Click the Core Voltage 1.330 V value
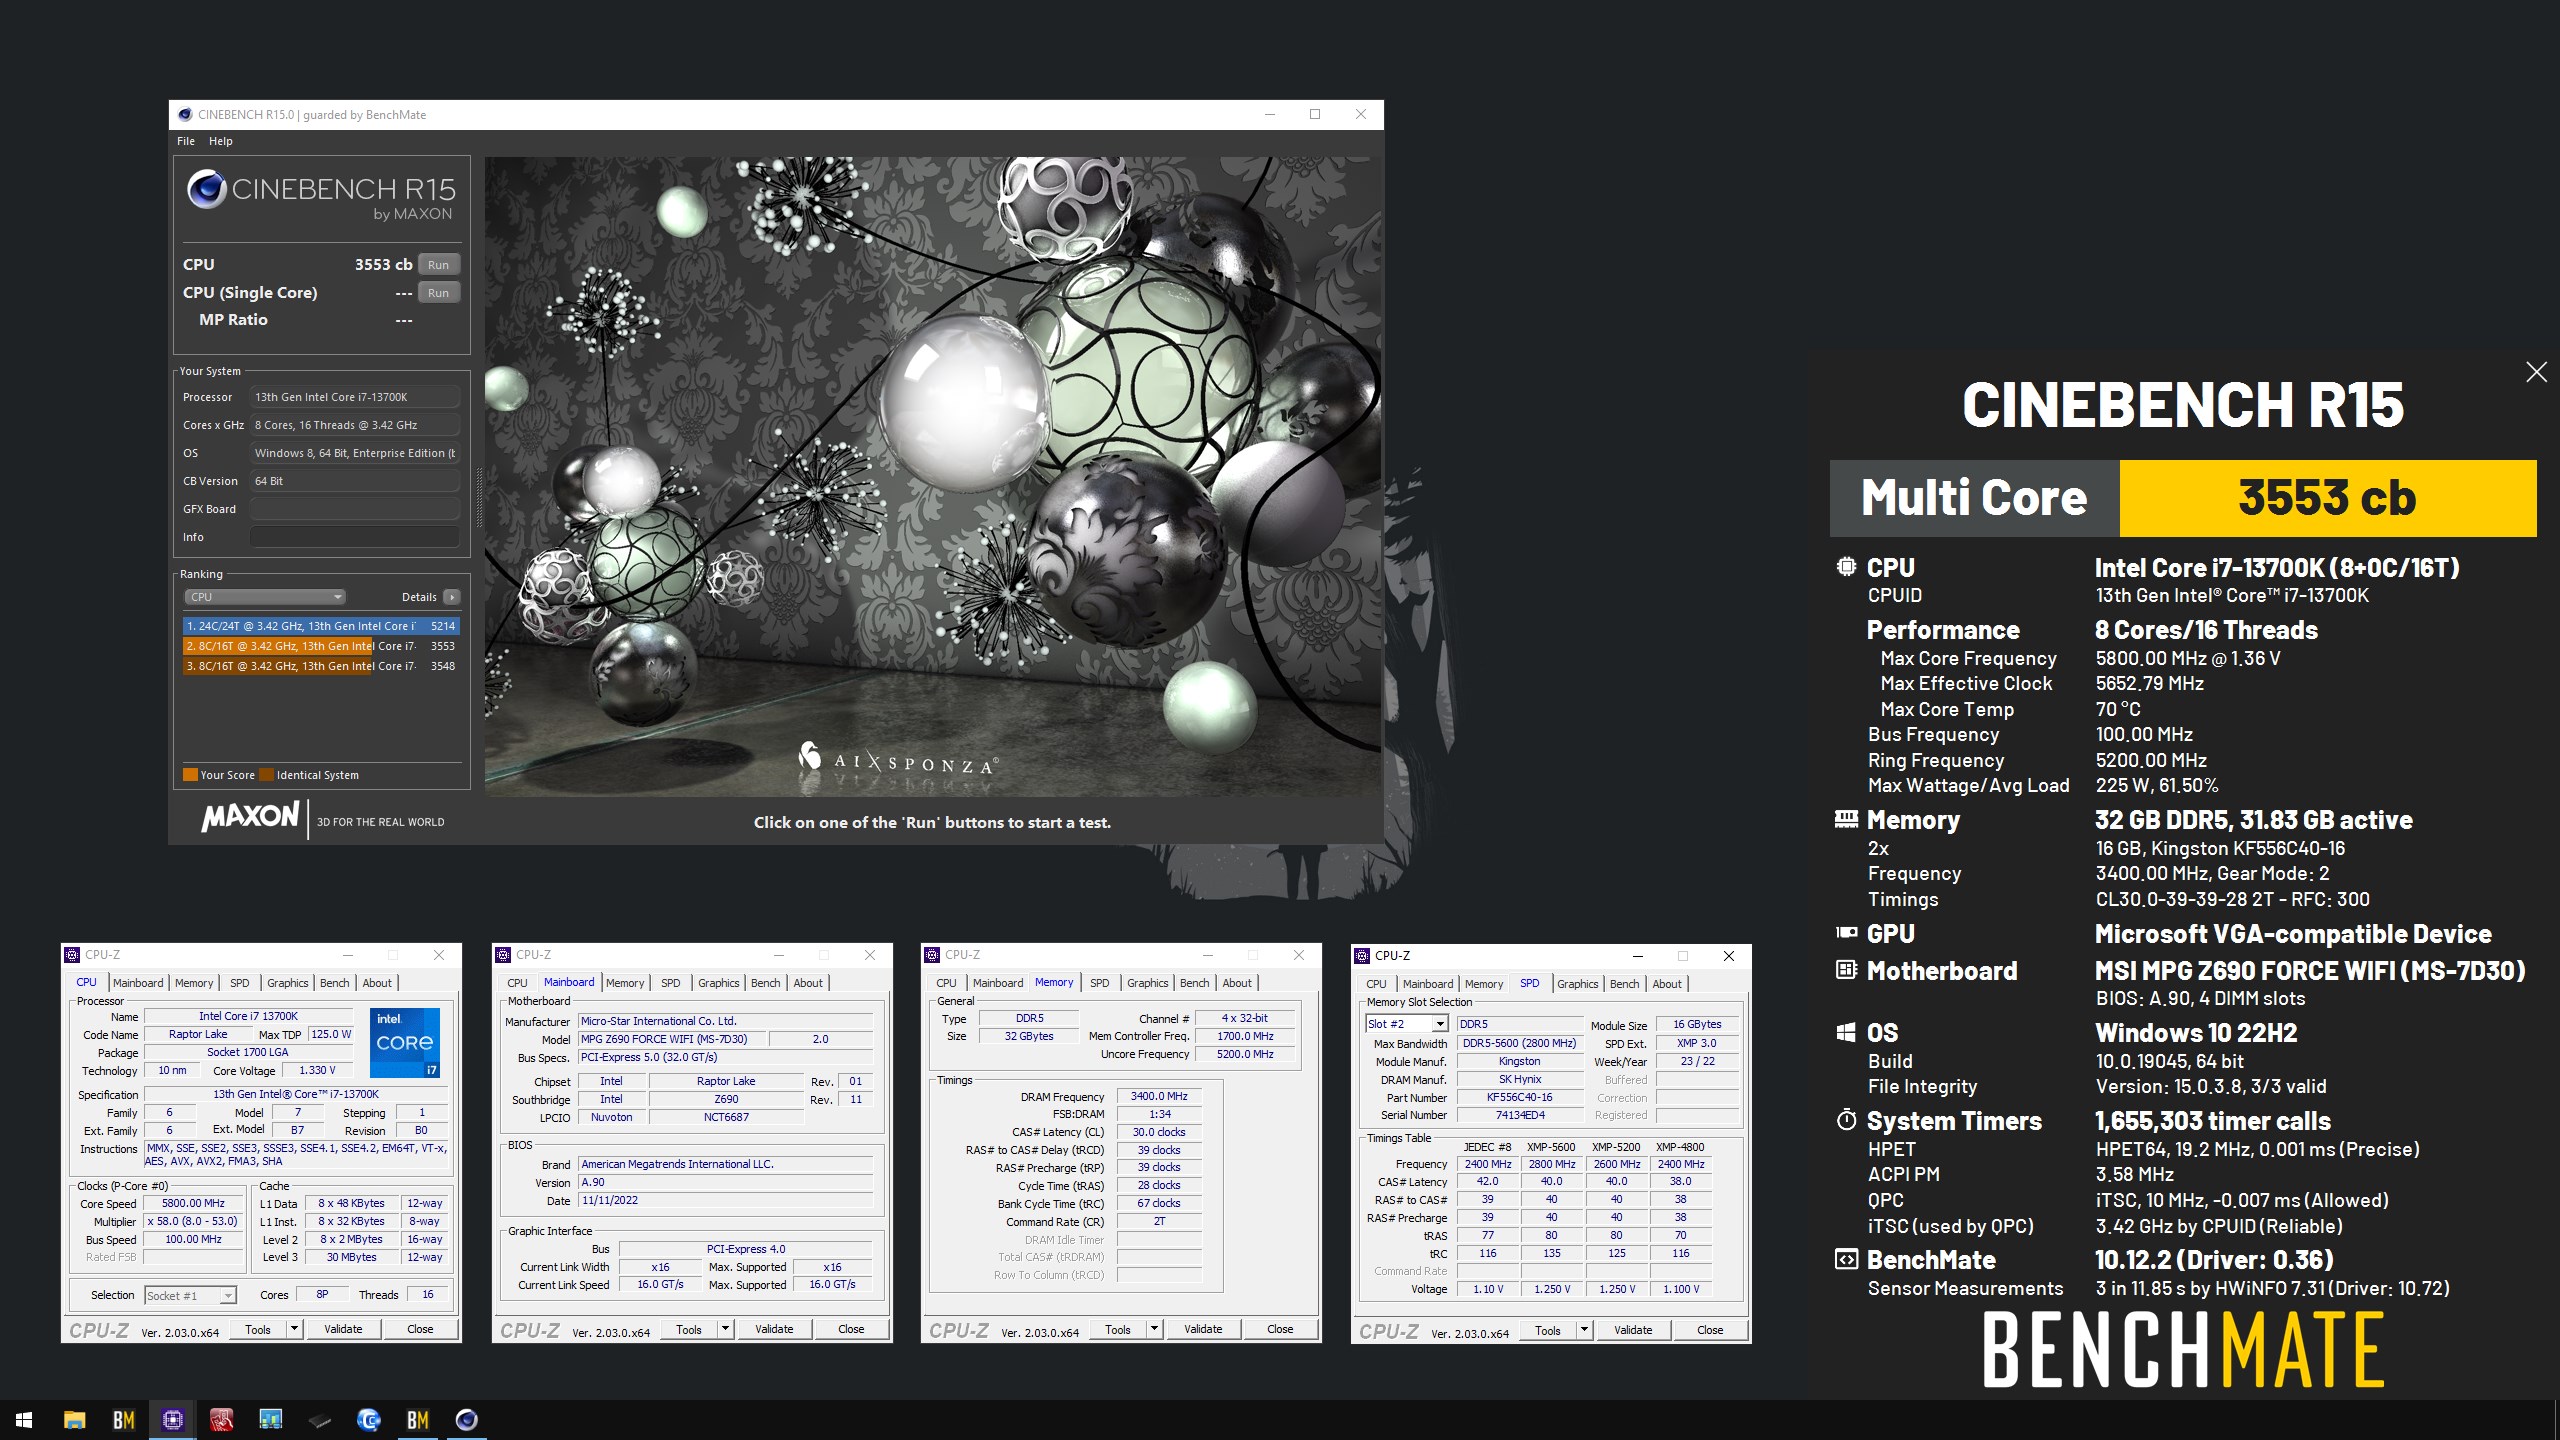2560x1440 pixels. [317, 1070]
